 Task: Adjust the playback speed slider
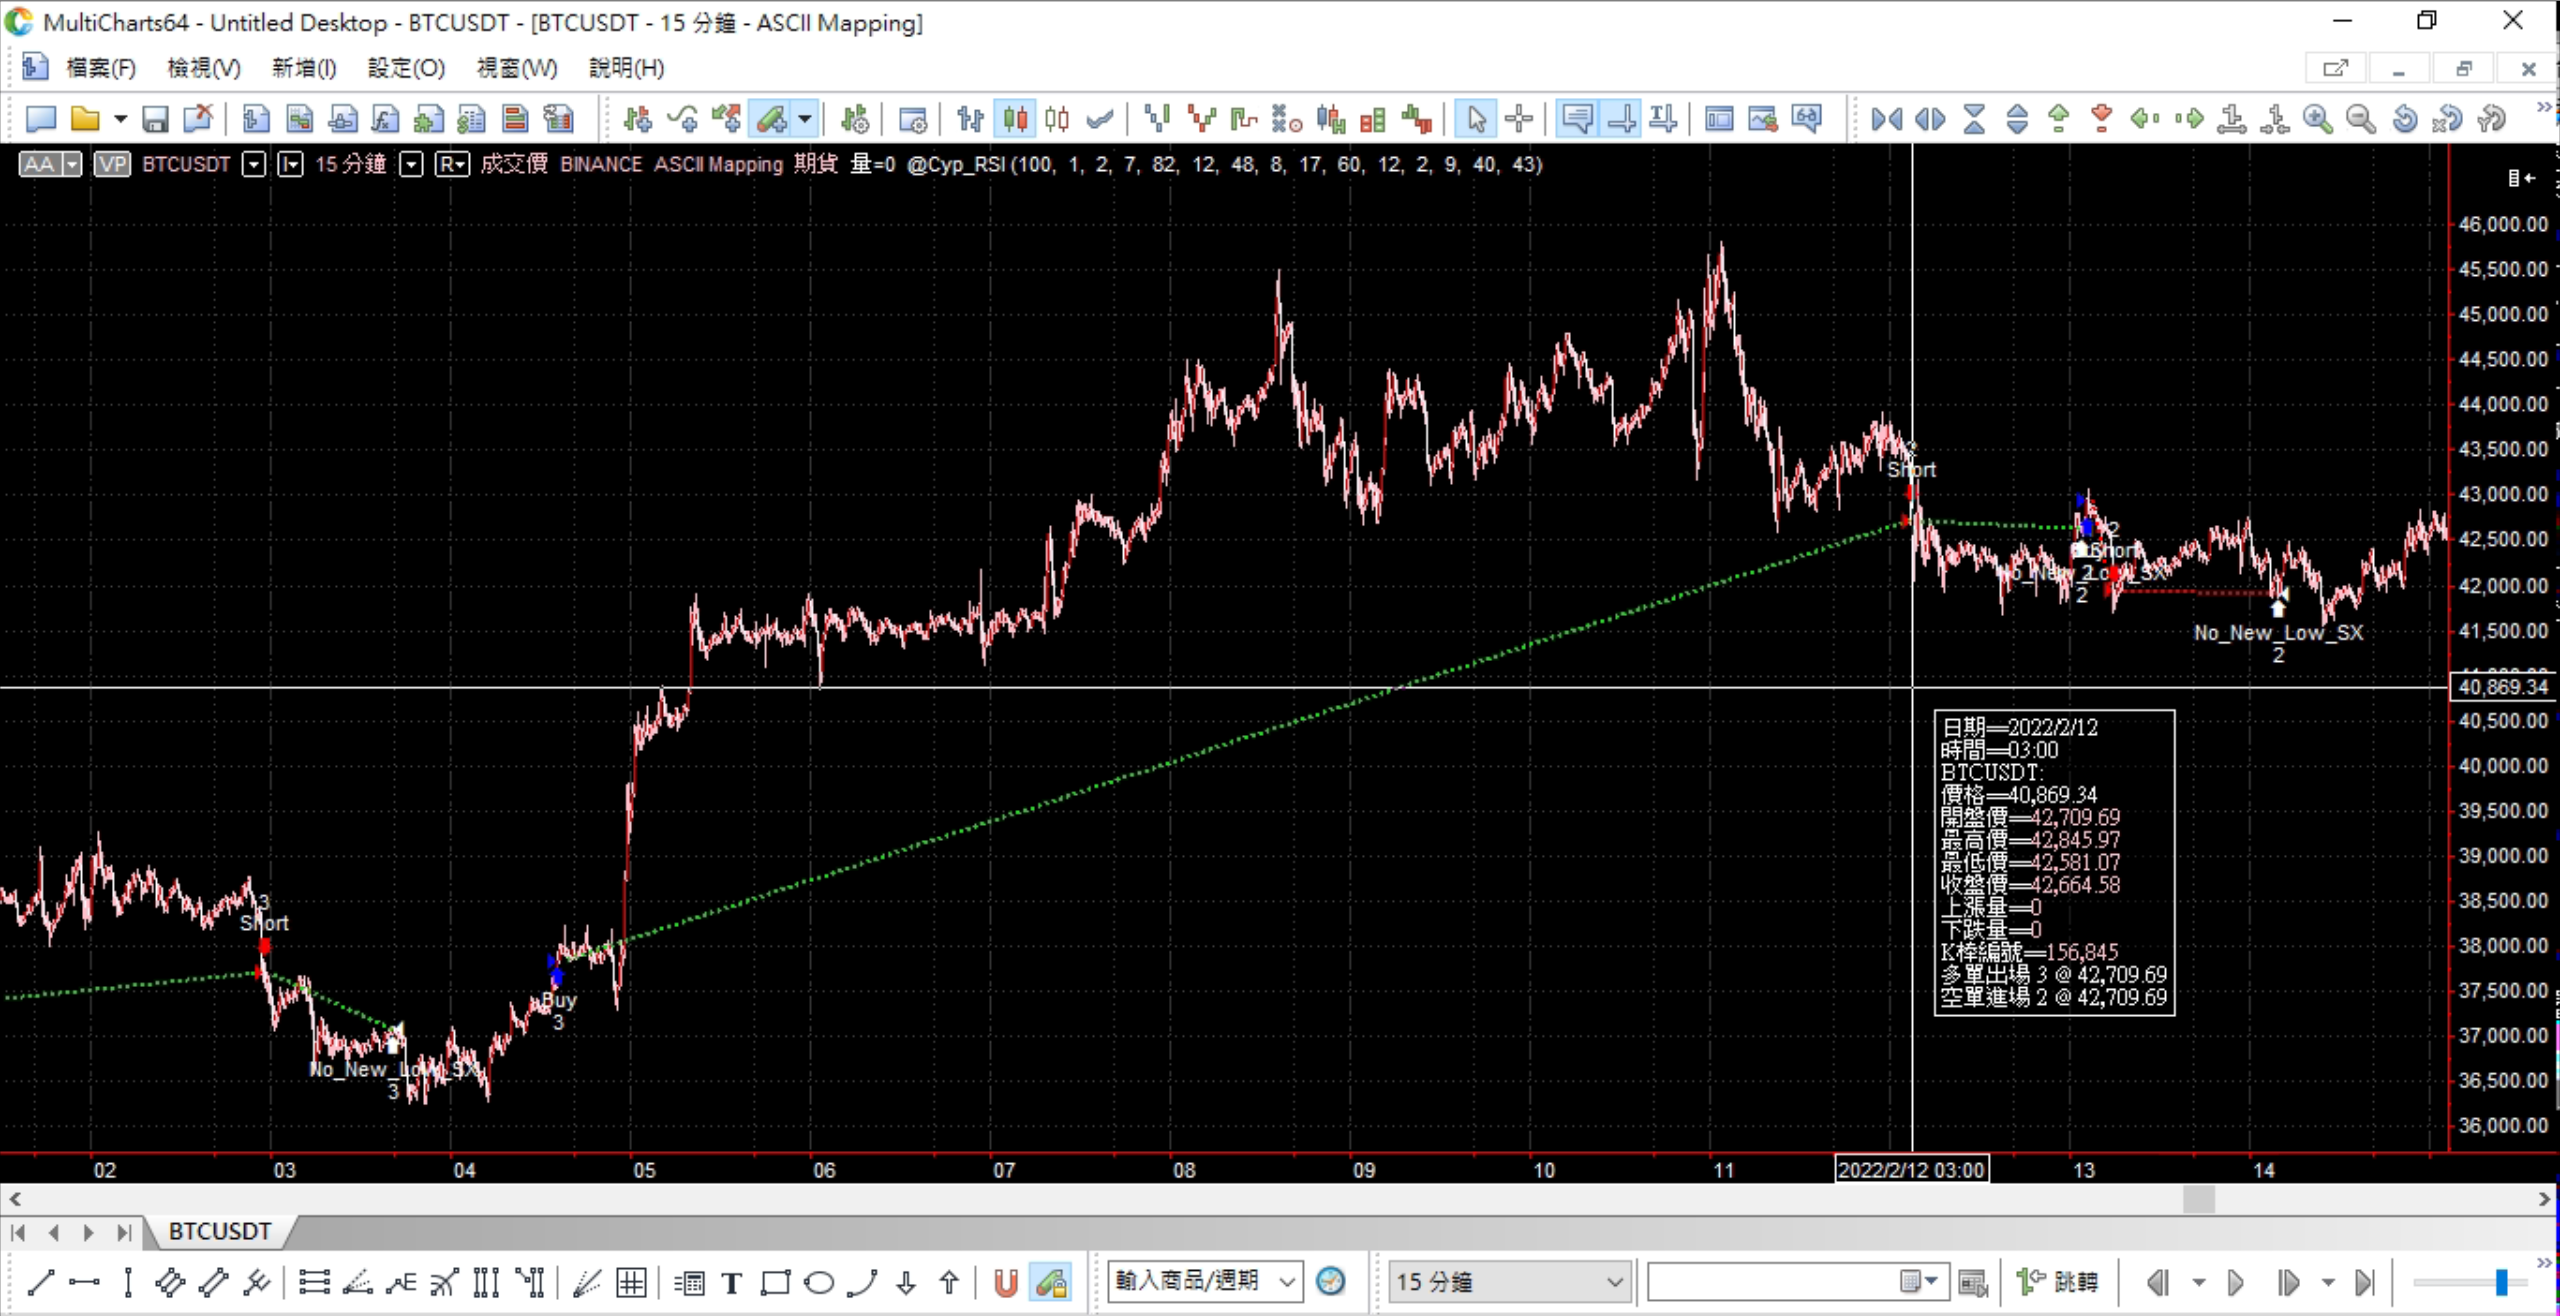pyautogui.click(x=2500, y=1282)
